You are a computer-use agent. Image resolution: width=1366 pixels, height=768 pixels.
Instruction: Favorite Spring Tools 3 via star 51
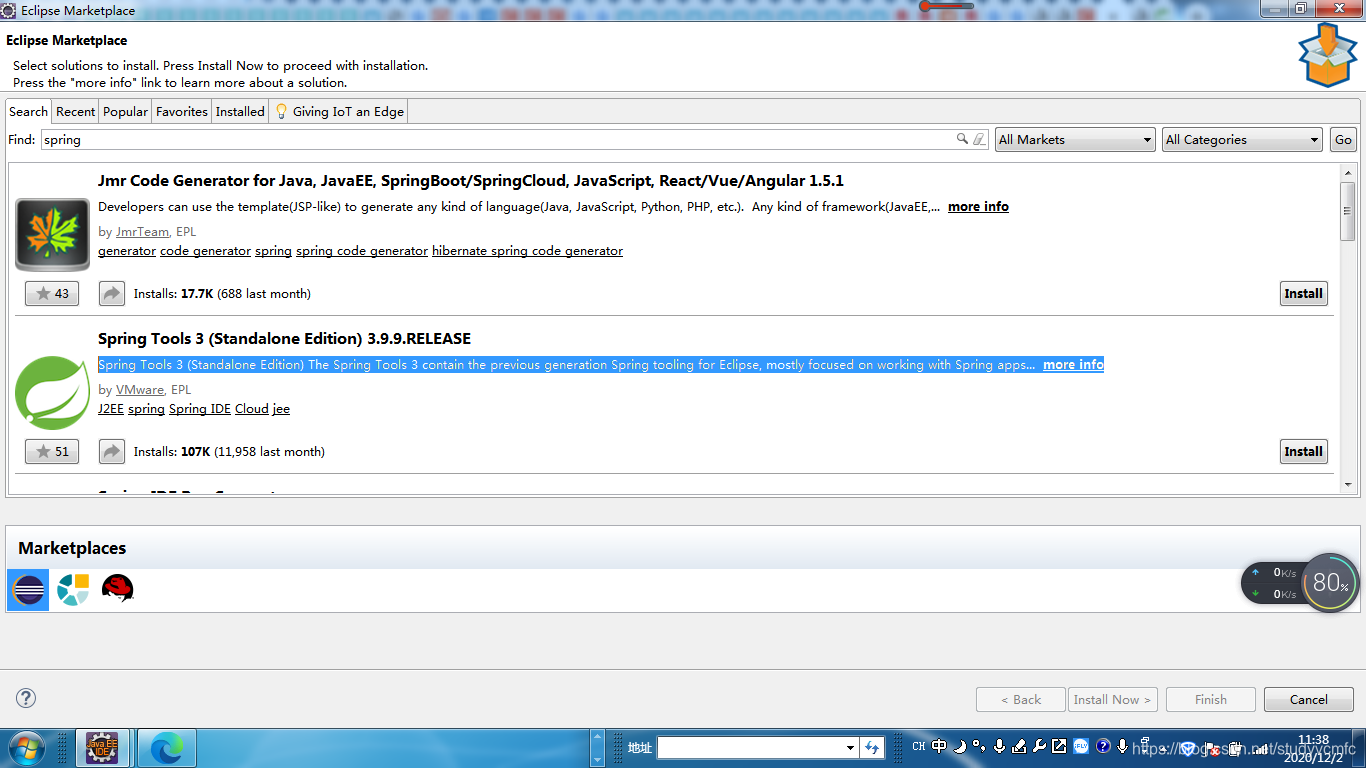52,451
